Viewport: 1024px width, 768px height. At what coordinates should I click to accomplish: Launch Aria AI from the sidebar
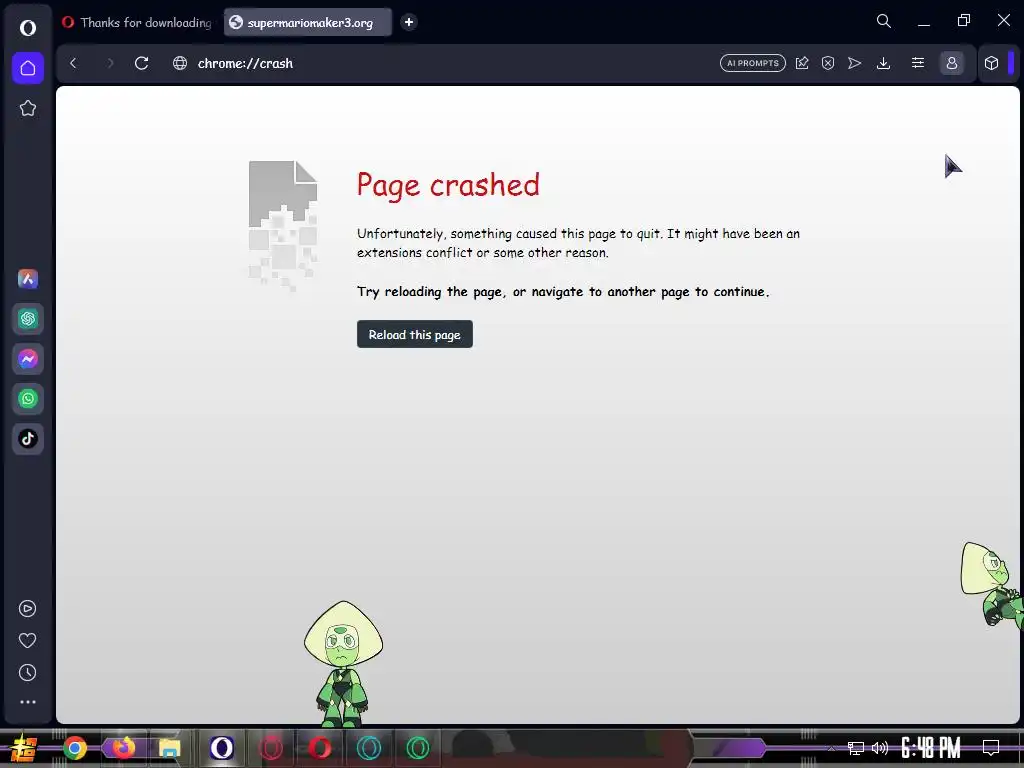pyautogui.click(x=27, y=279)
